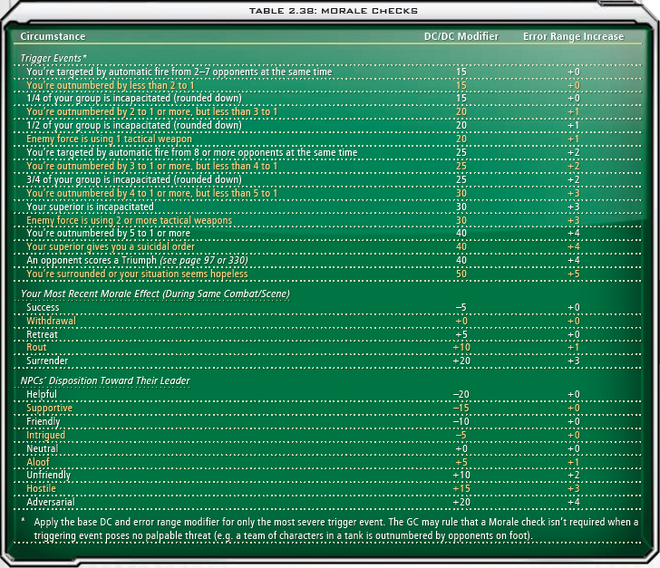660x568 pixels.
Task: Select the Supportive disposition row
Action: [328, 408]
